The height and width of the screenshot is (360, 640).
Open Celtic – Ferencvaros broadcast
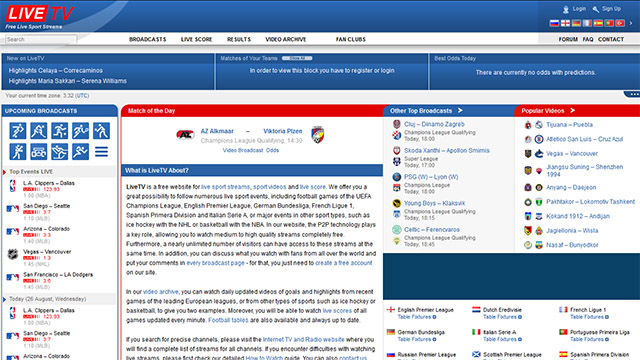(432, 230)
